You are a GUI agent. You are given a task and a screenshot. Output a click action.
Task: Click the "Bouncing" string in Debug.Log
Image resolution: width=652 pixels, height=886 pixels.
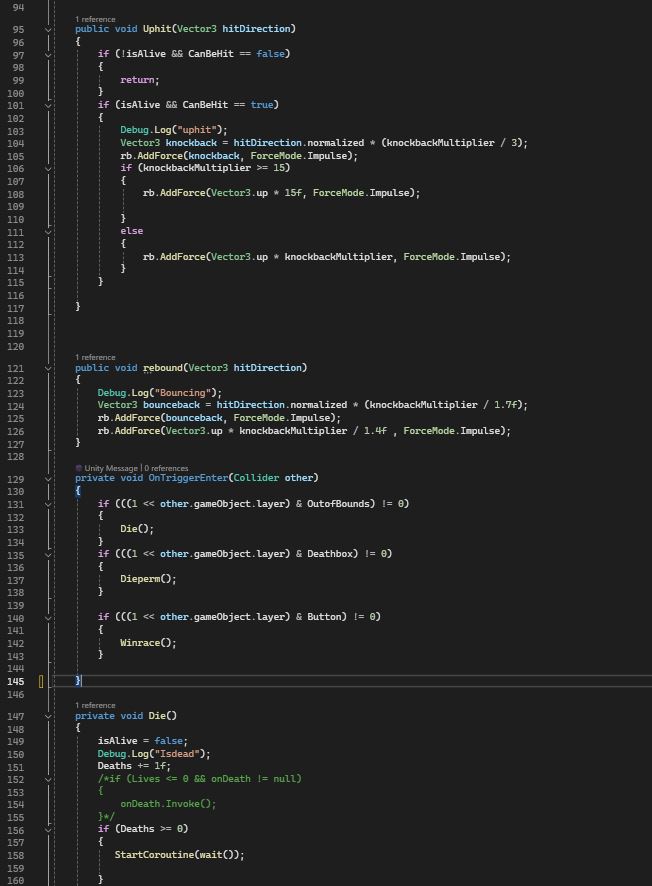click(190, 393)
